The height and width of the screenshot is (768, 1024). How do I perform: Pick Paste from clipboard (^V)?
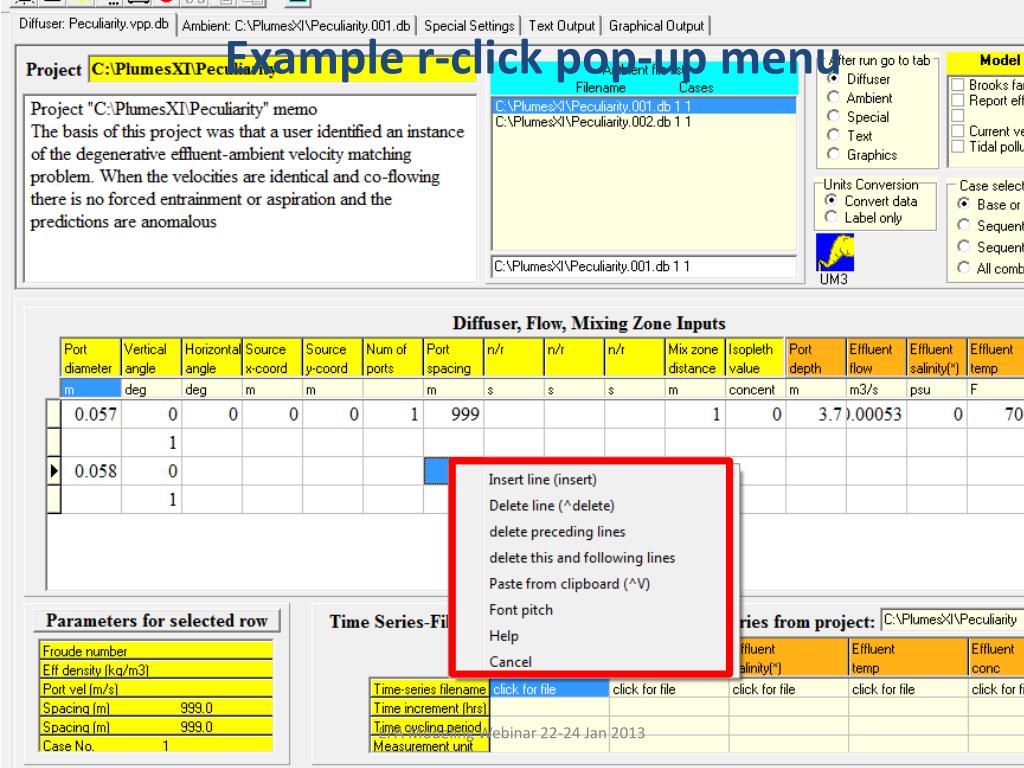pos(569,584)
